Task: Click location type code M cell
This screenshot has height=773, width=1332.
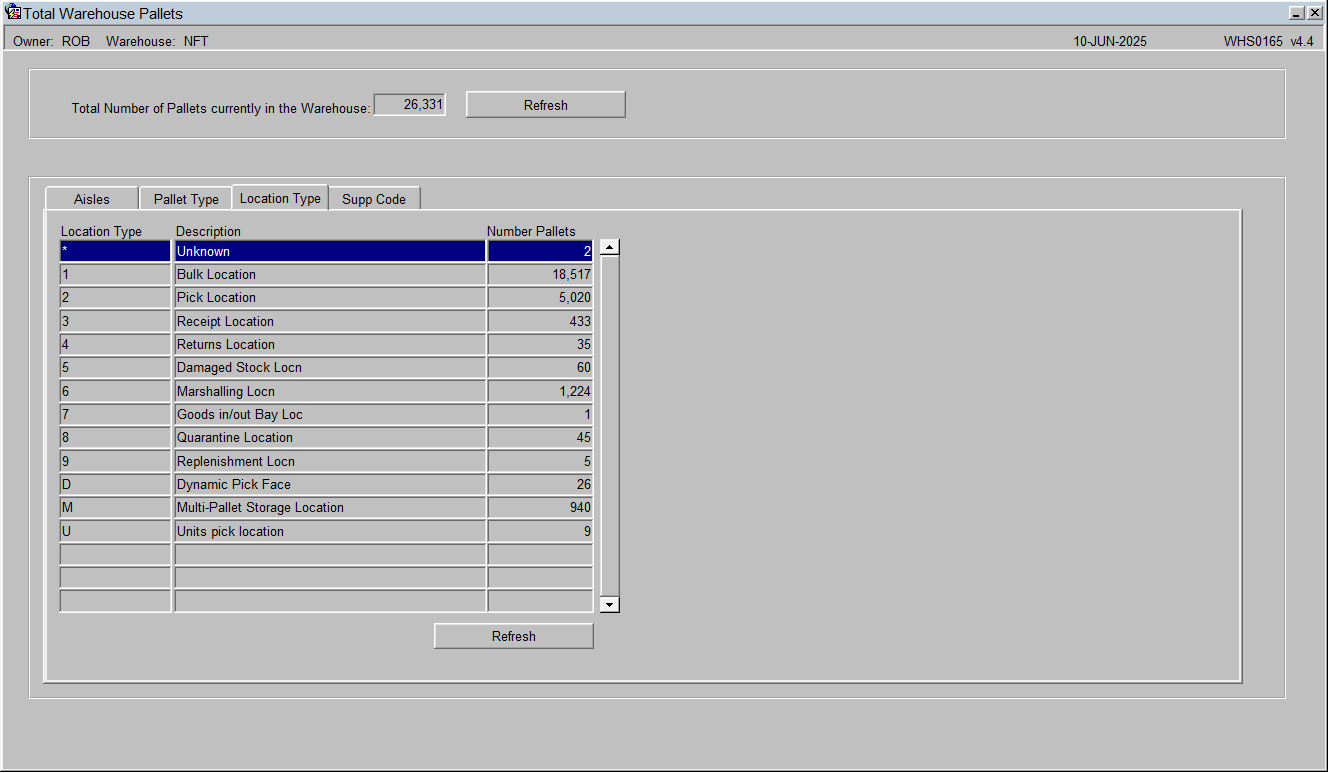Action: click(x=115, y=507)
